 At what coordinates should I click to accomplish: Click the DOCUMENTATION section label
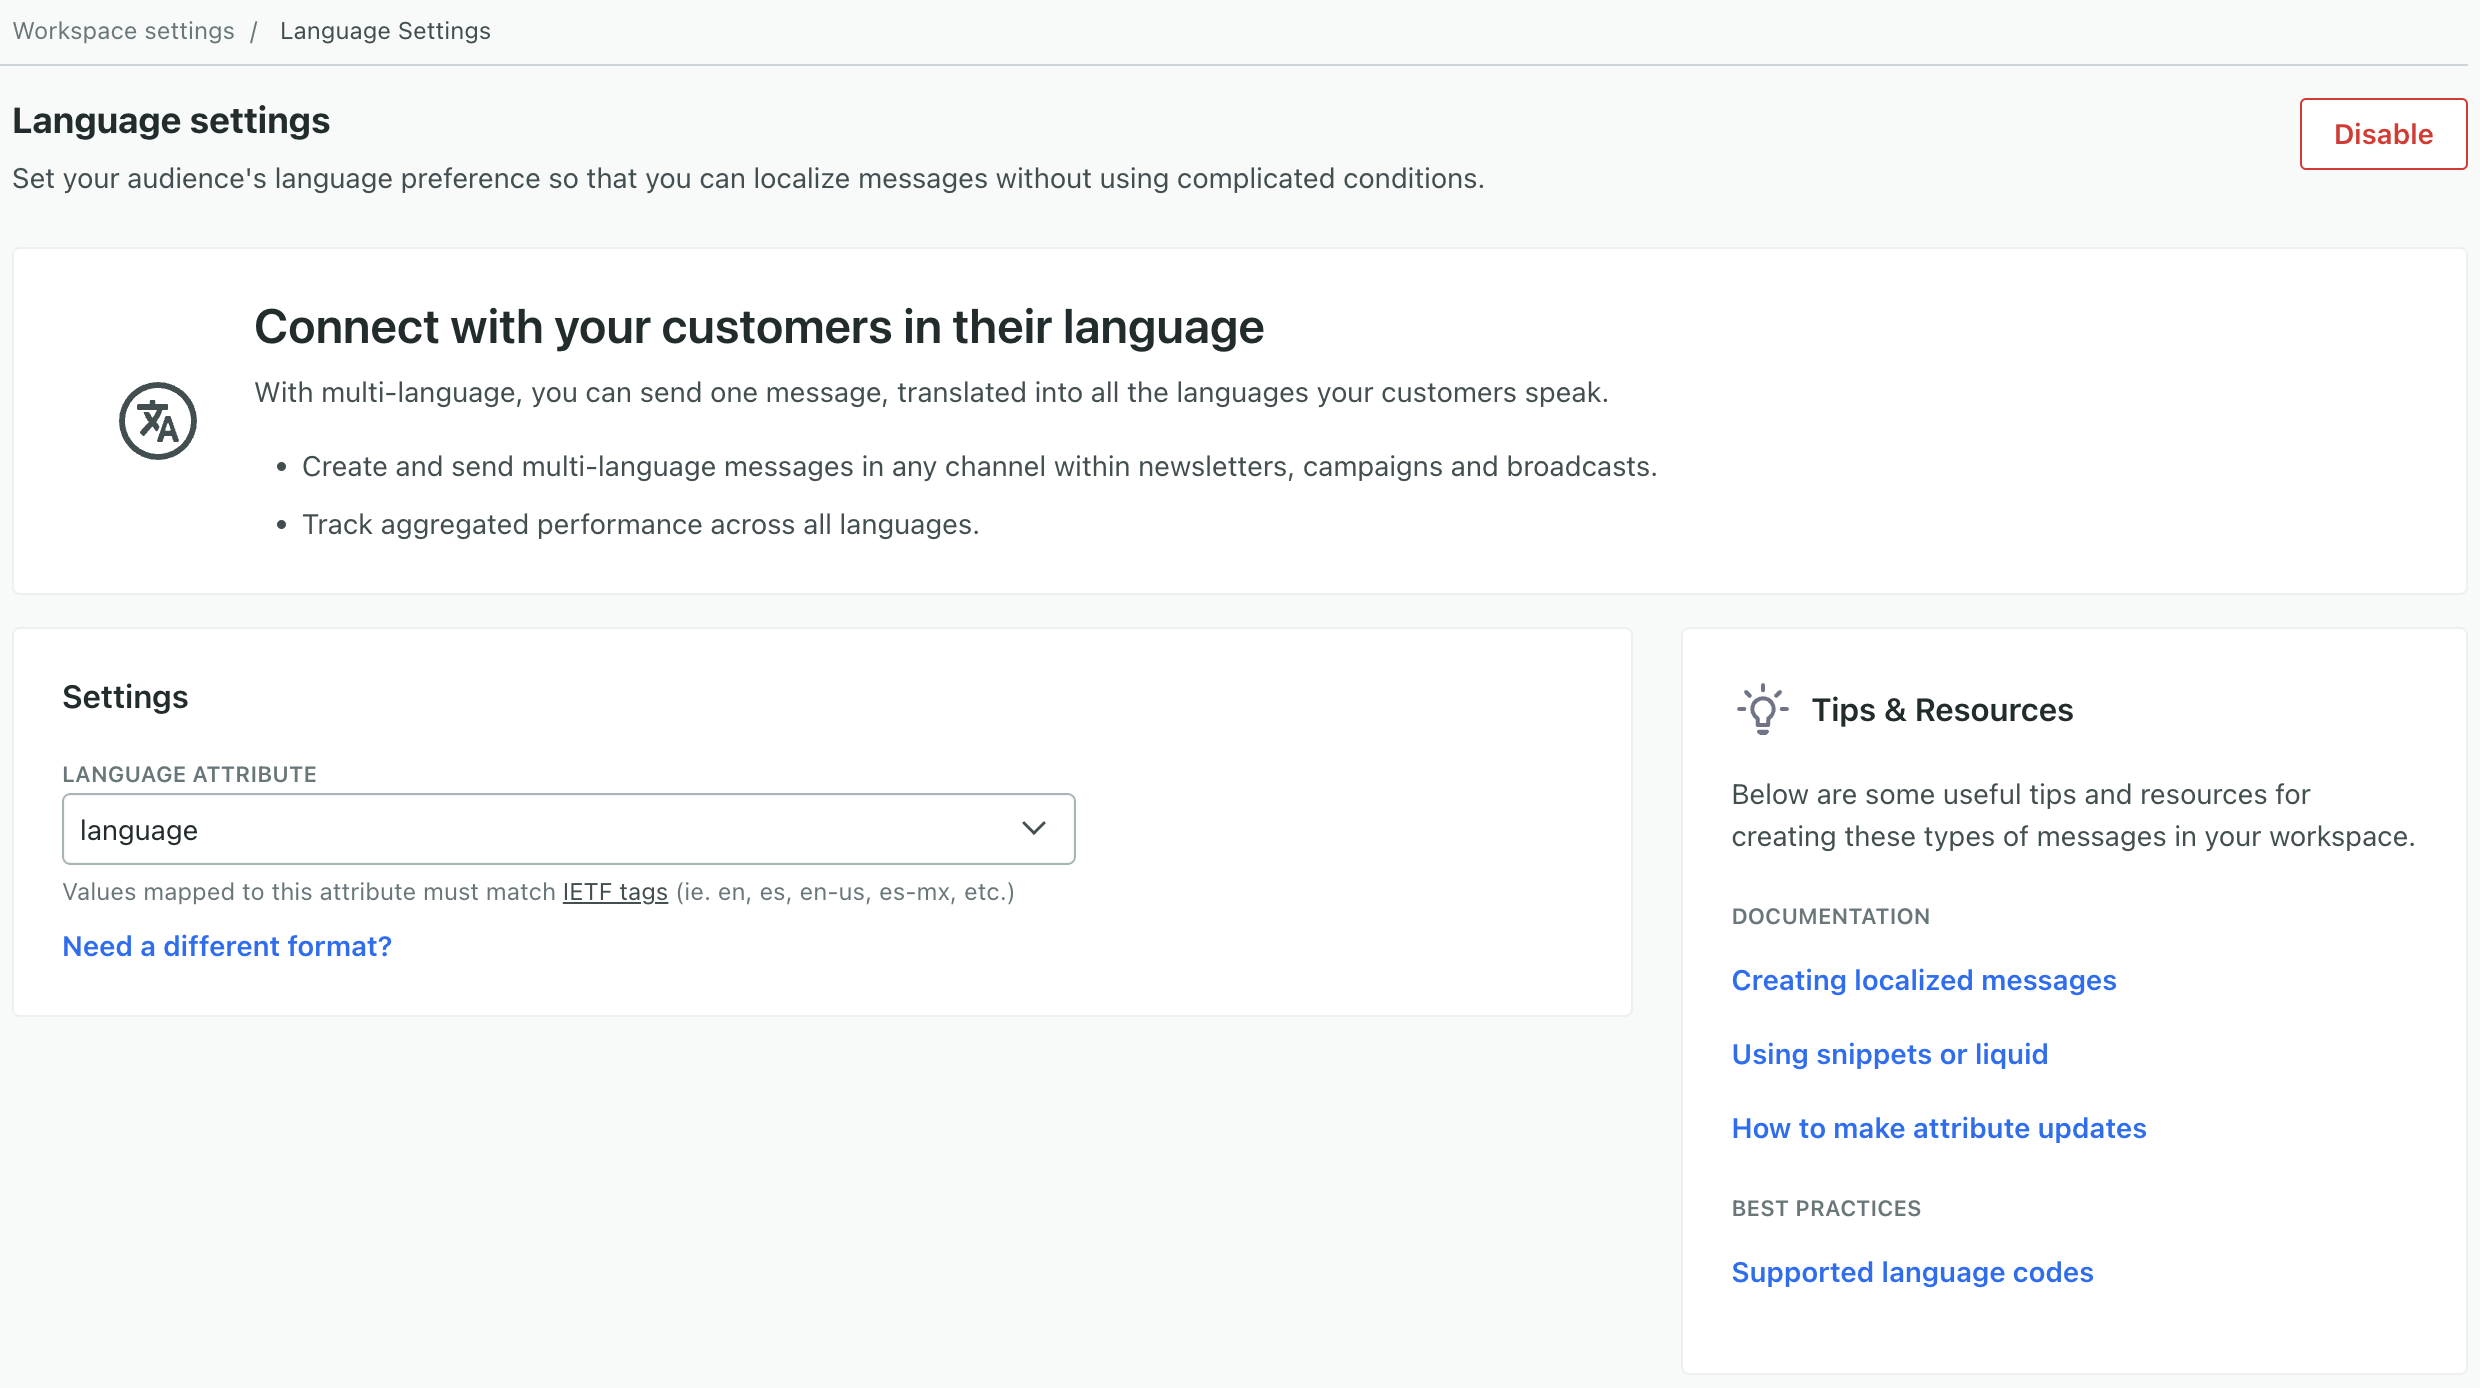[1830, 916]
